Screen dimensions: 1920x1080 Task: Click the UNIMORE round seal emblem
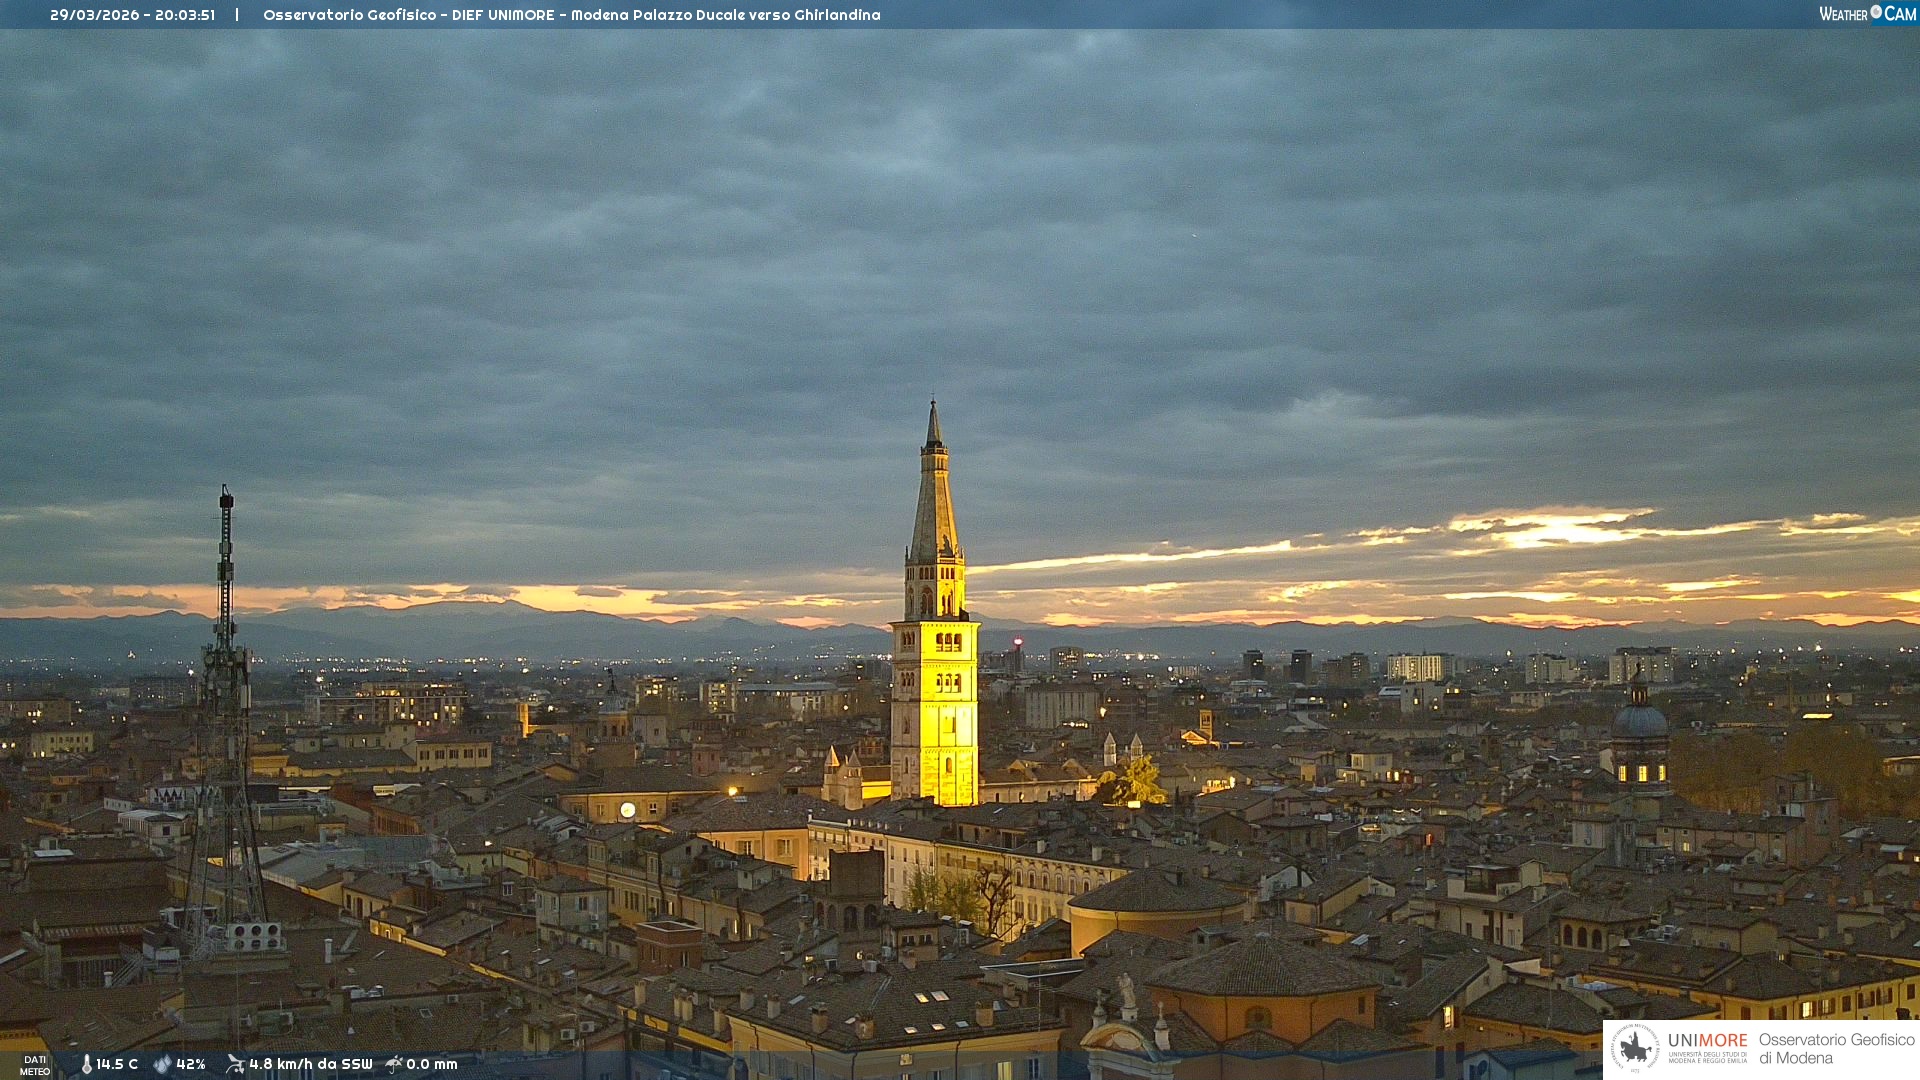1635,1049
